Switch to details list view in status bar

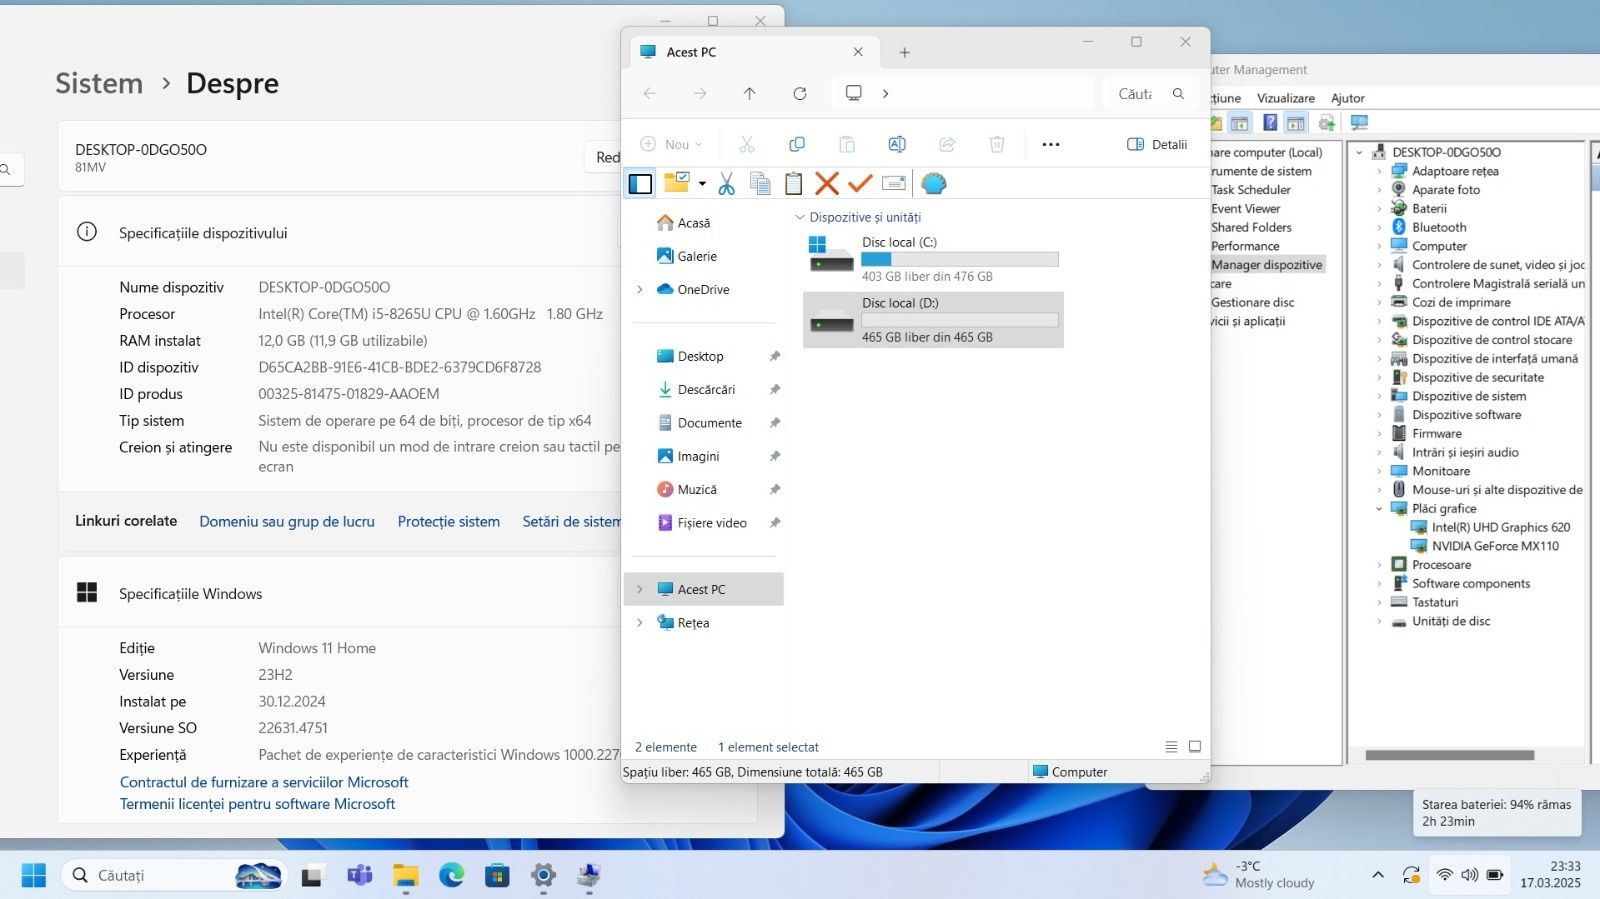(x=1171, y=747)
